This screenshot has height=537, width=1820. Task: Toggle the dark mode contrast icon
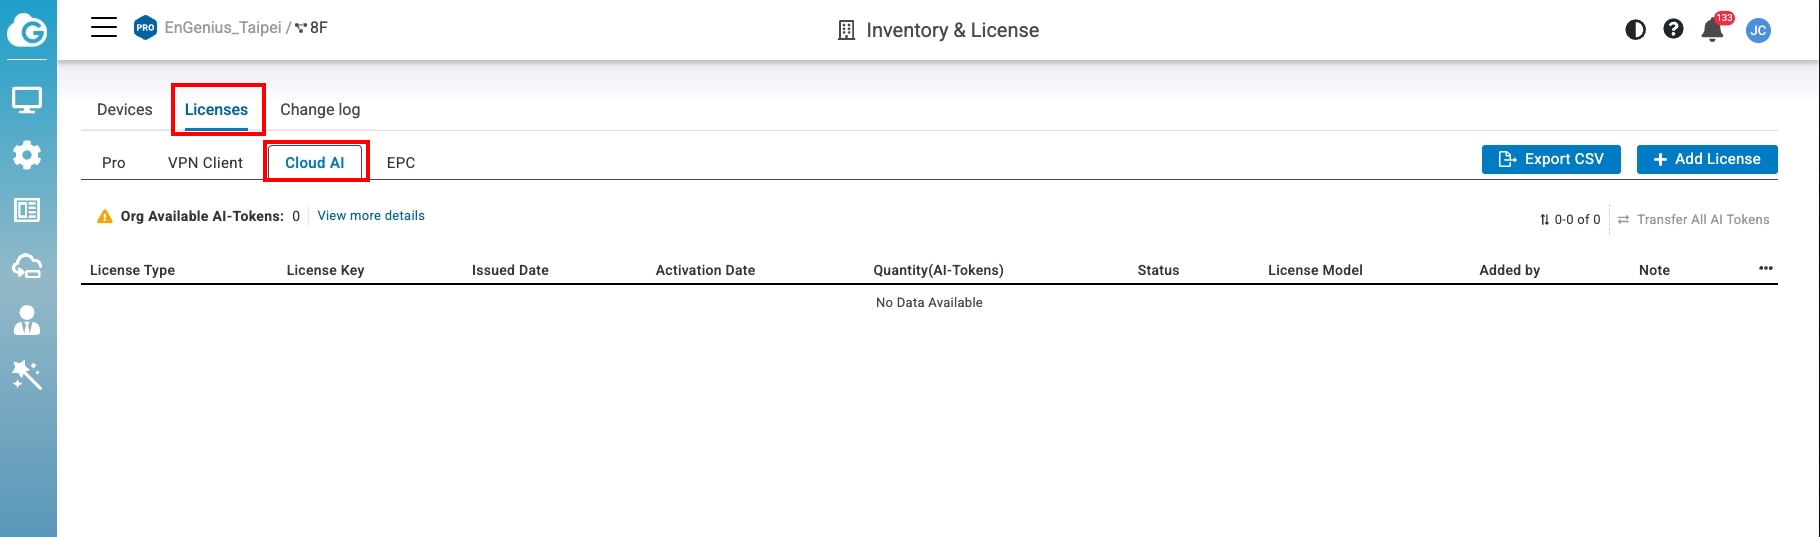(1636, 30)
